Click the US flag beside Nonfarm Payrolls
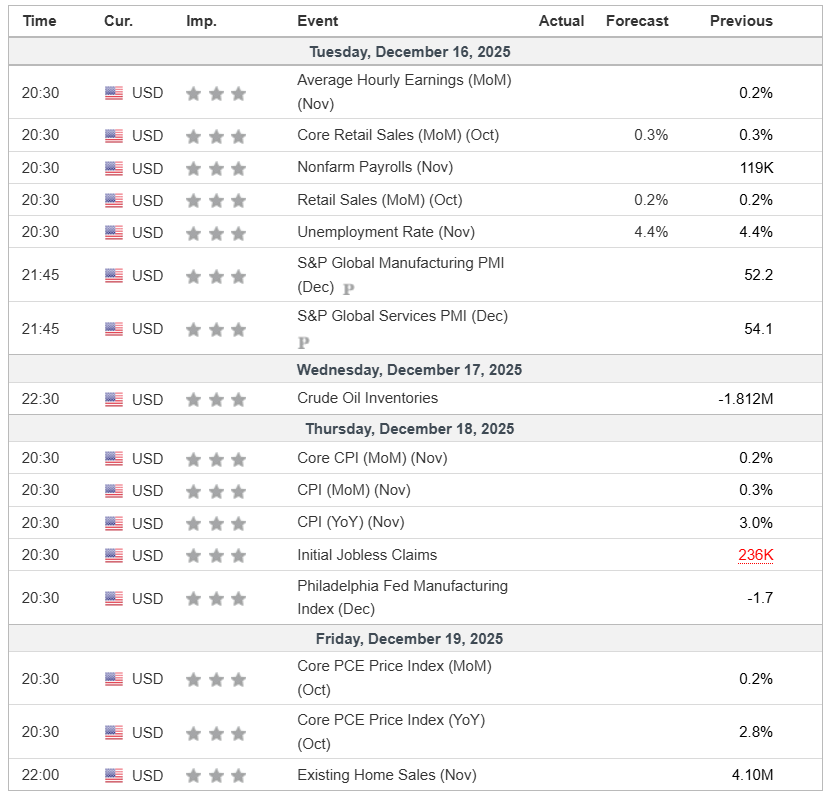This screenshot has width=834, height=798. click(114, 168)
